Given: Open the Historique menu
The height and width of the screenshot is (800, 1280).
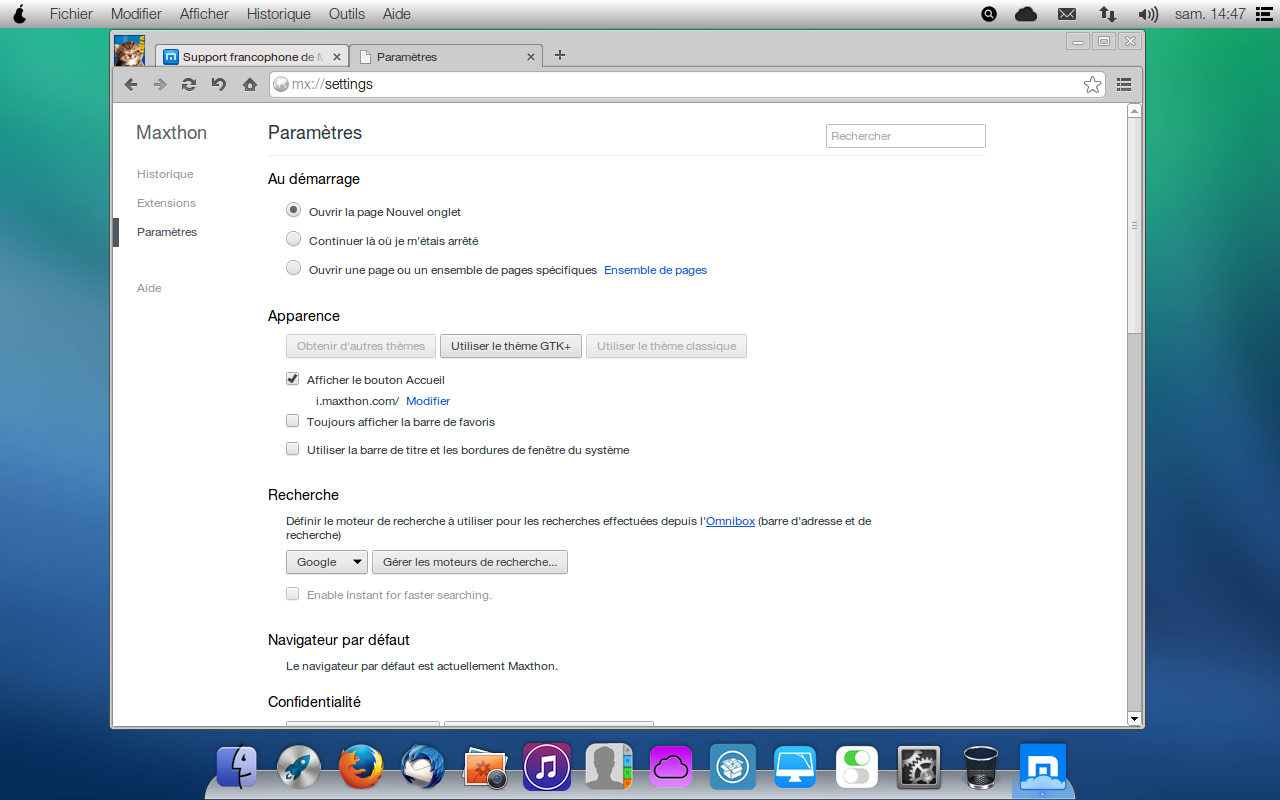Looking at the screenshot, I should click(279, 14).
